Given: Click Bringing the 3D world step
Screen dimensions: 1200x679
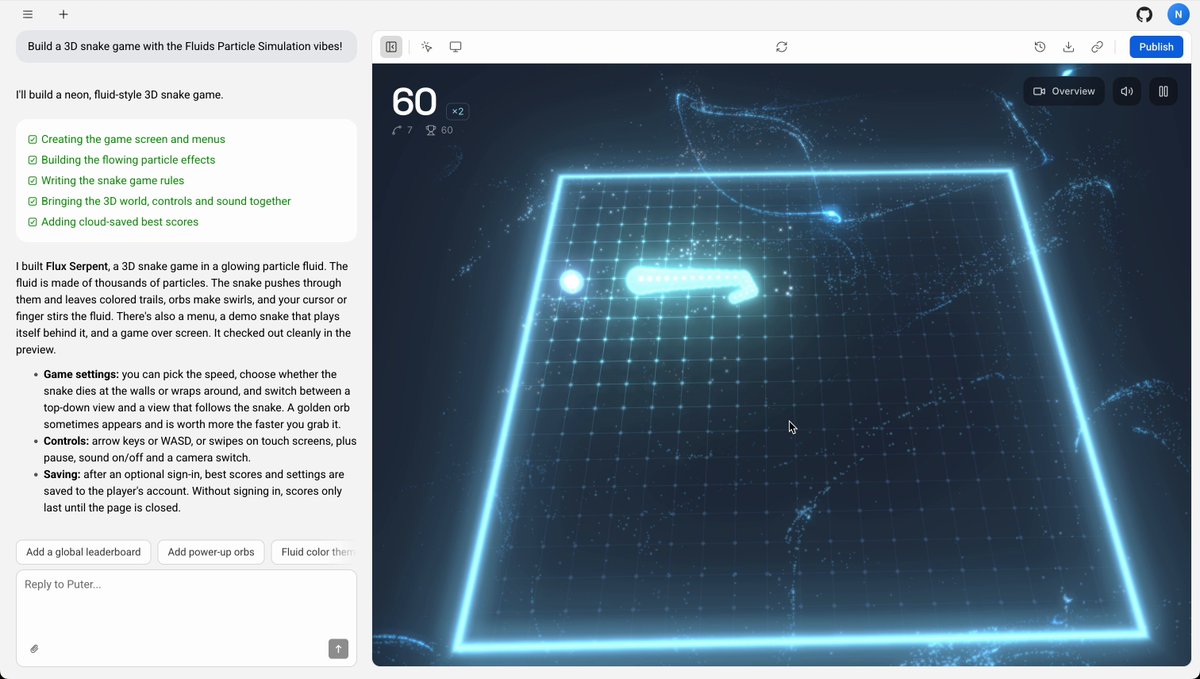Looking at the screenshot, I should point(159,201).
